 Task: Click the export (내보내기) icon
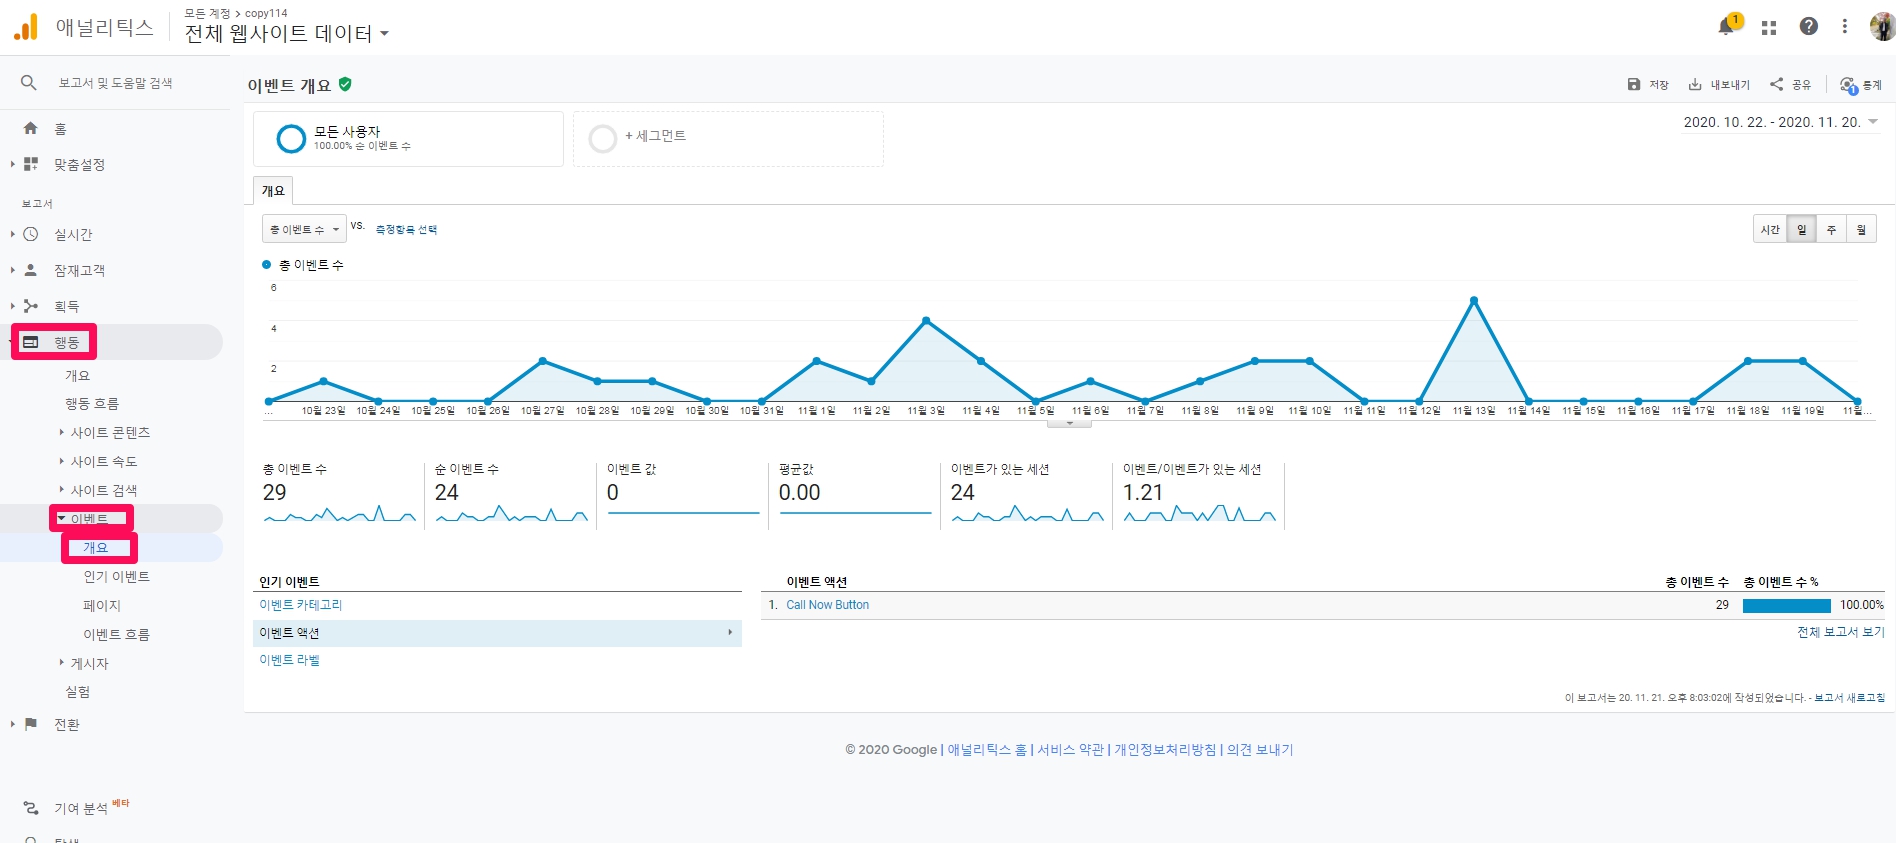pos(1695,85)
